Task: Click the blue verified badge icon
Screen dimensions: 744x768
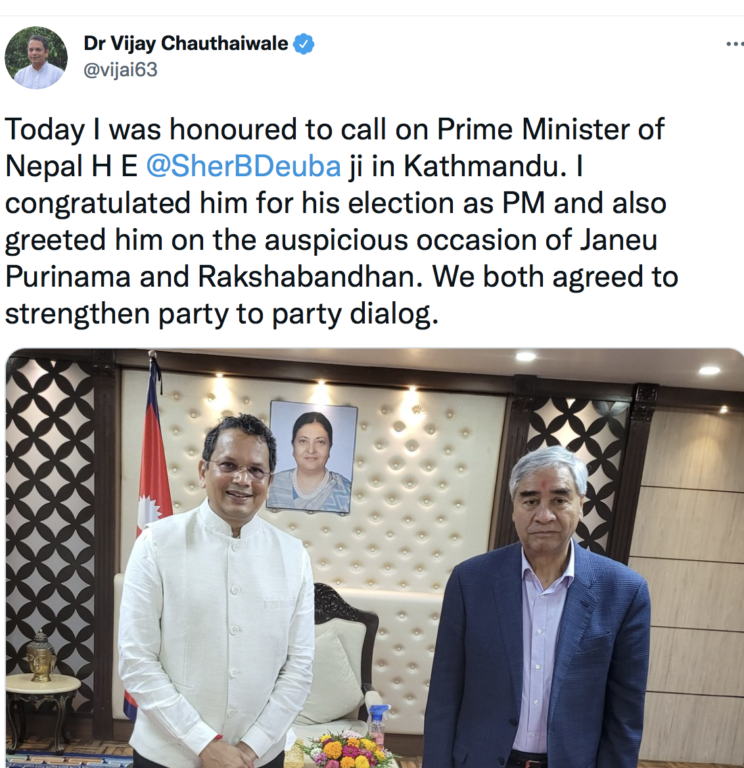Action: [x=304, y=44]
